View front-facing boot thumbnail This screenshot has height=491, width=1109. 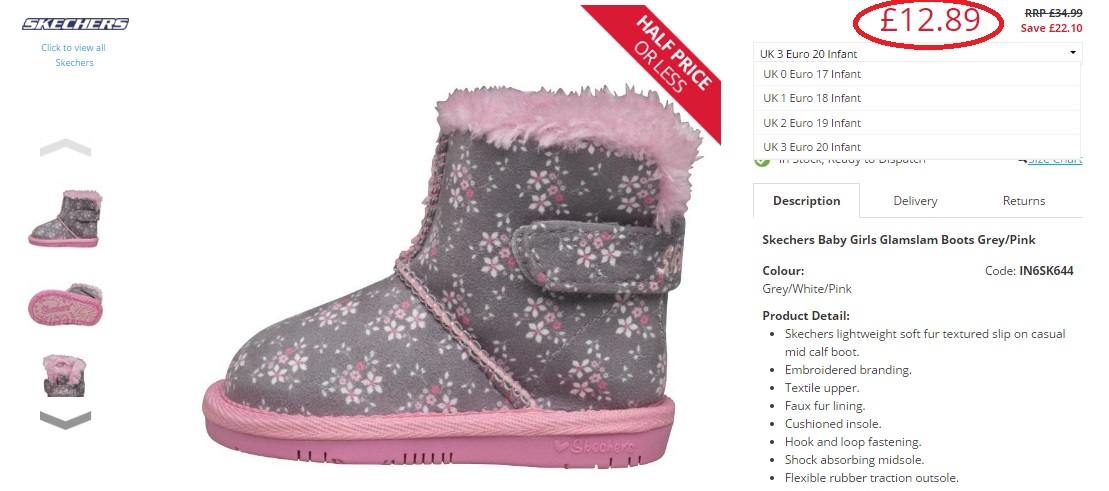click(64, 375)
